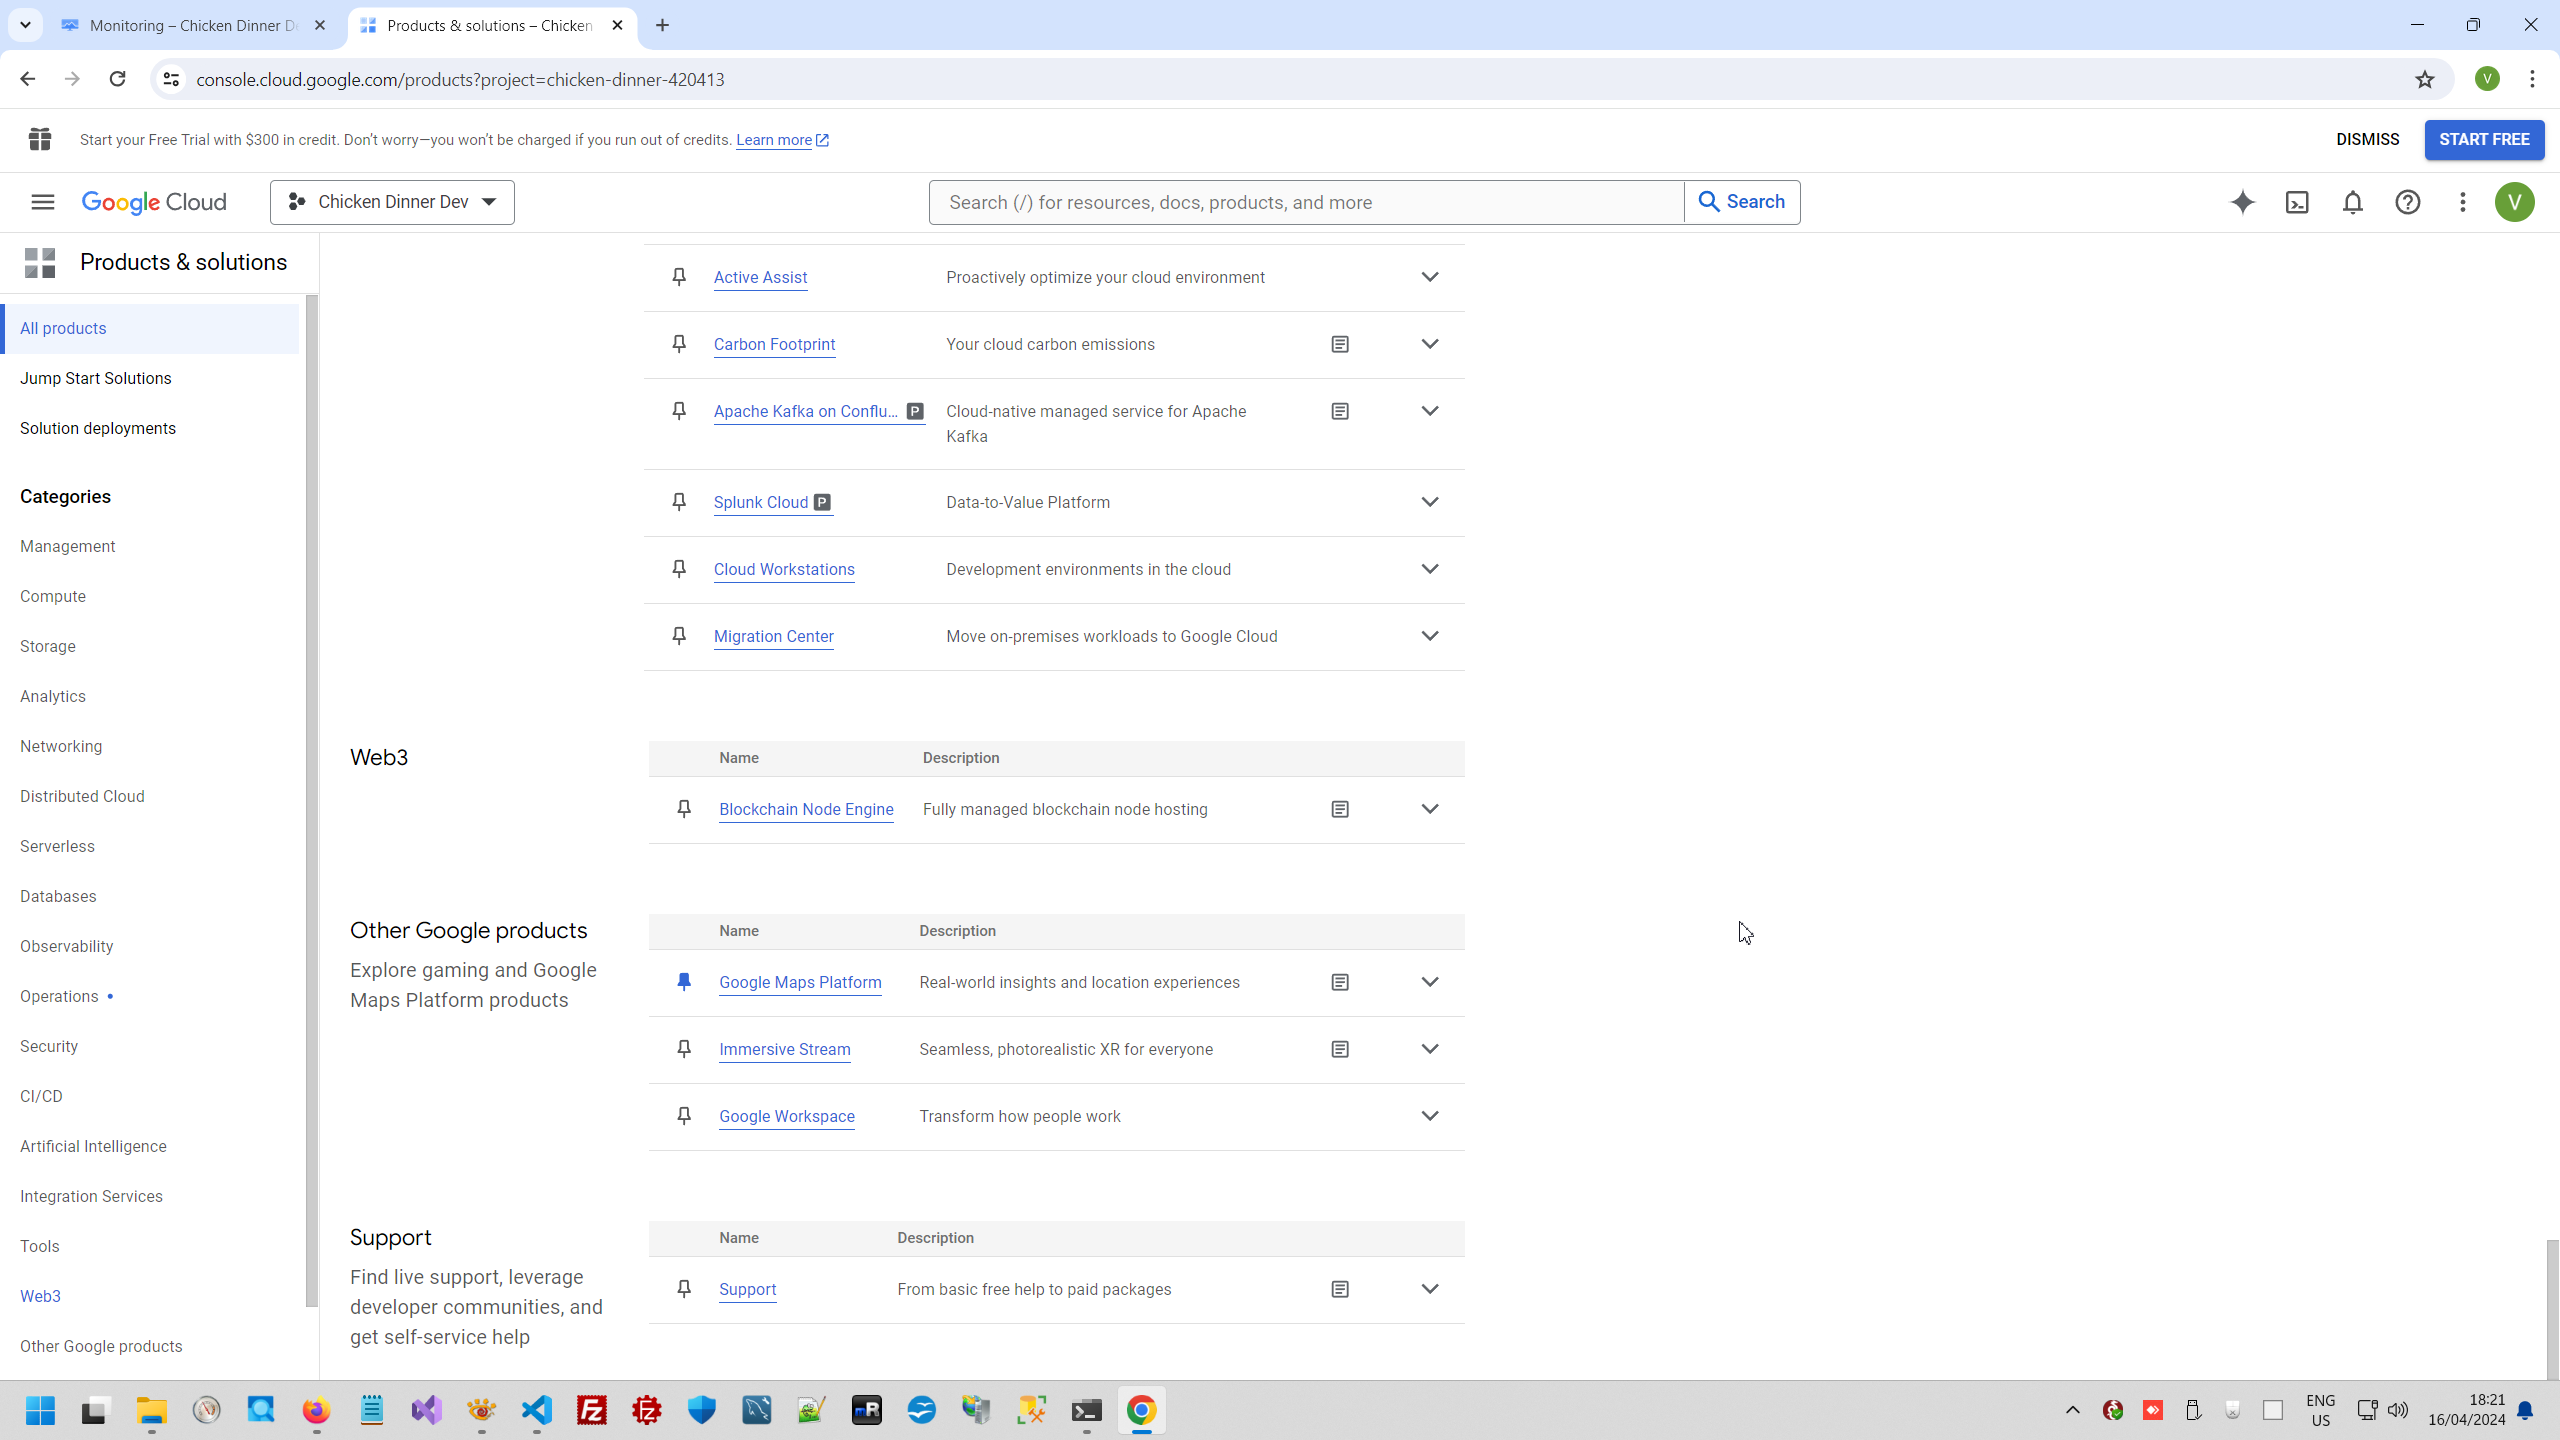Screen dimensions: 2560x1440
Task: Open the notifications bell
Action: pos(2352,202)
